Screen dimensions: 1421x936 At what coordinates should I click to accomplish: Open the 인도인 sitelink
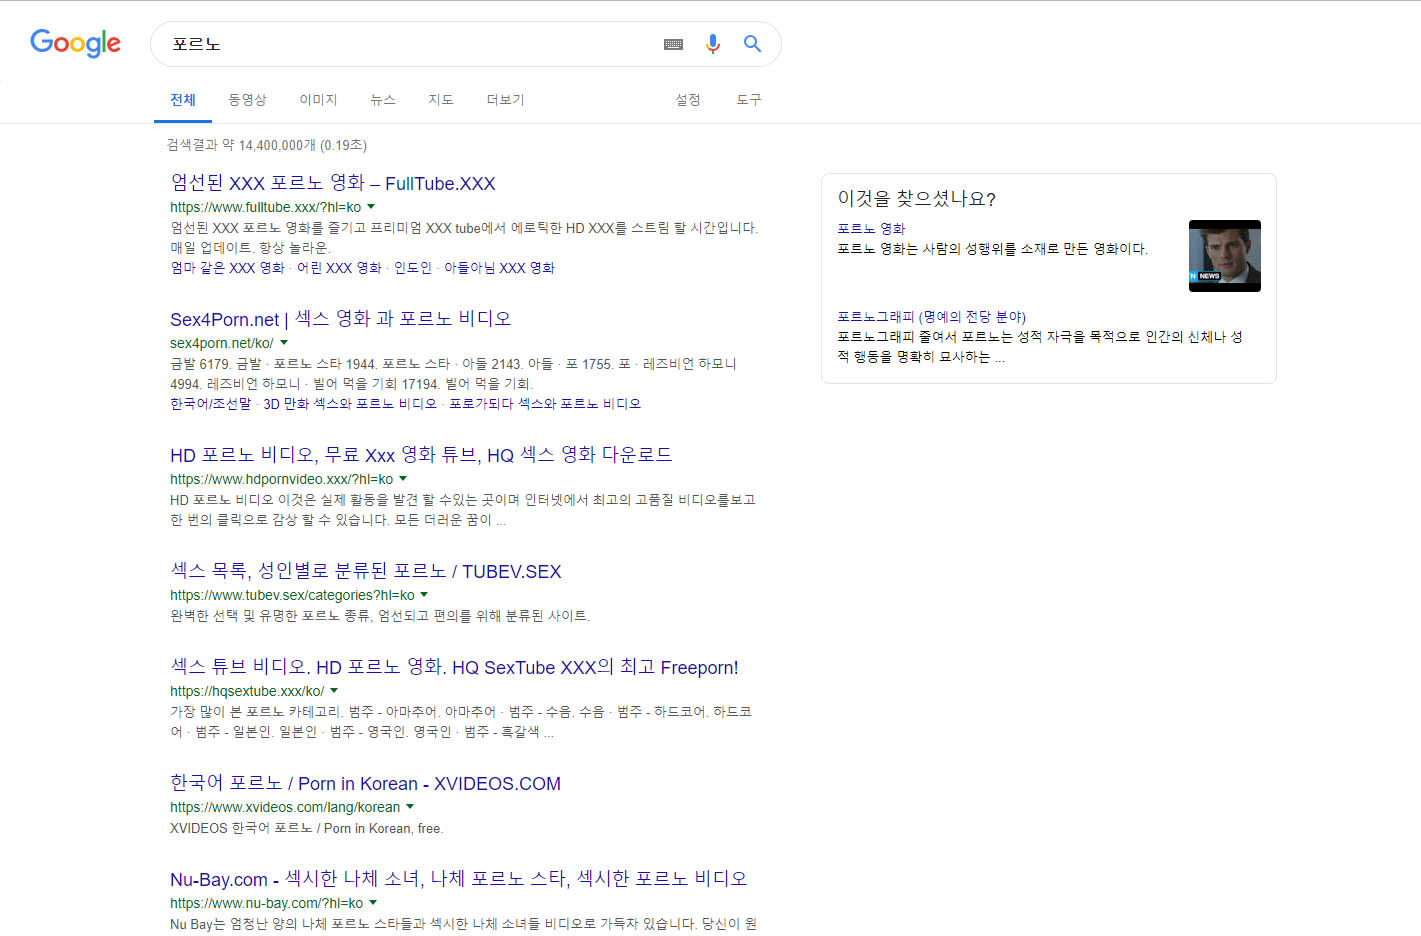click(413, 268)
